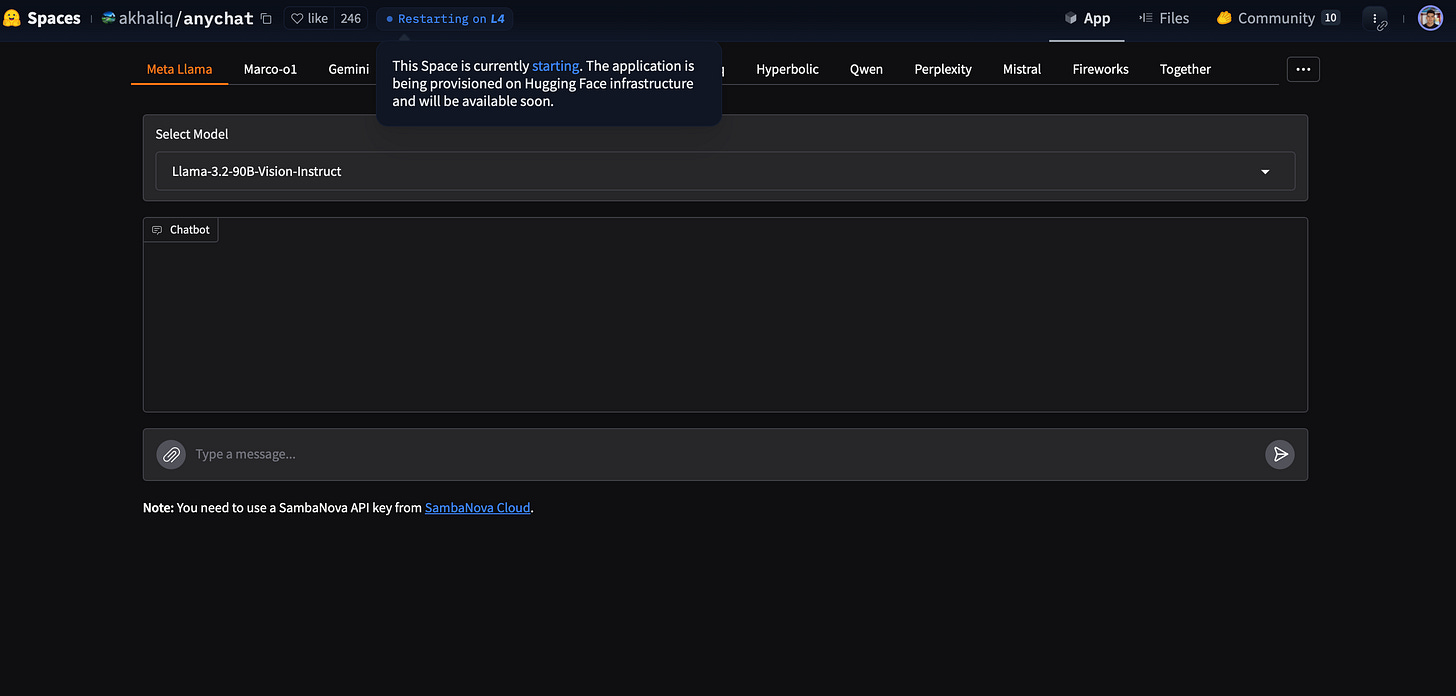Open the Community tab
The height and width of the screenshot is (696, 1456).
[x=1278, y=19]
